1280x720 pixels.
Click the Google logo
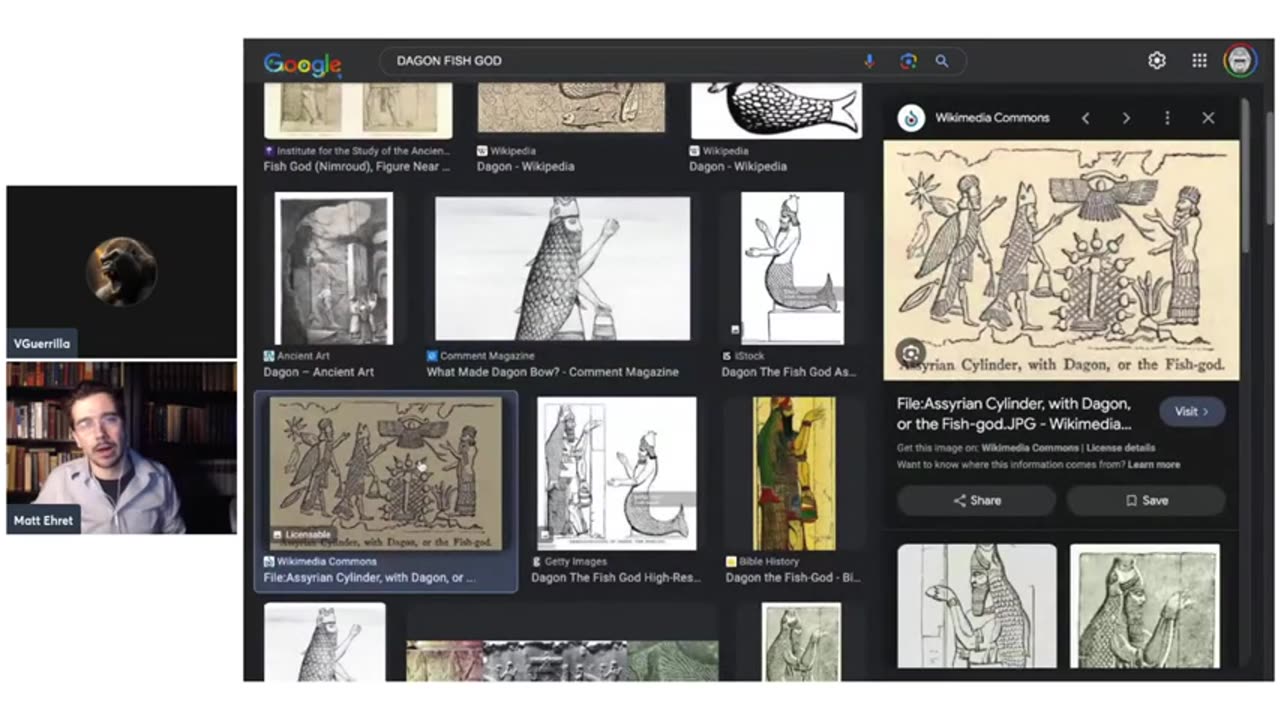tap(302, 64)
